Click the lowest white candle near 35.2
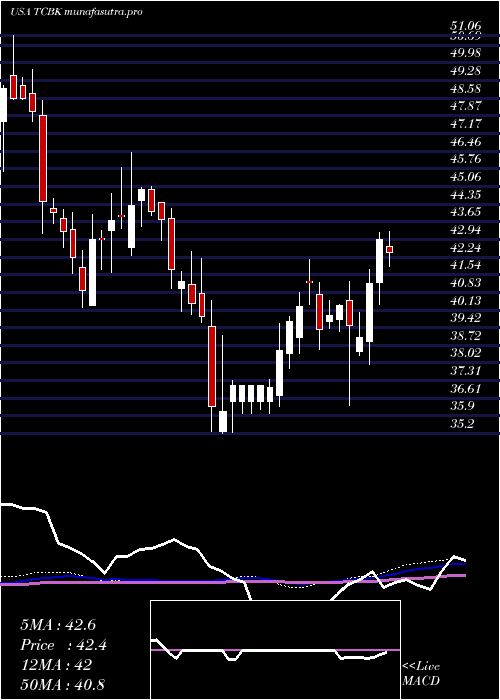This screenshot has height=700, width=500. [223, 422]
